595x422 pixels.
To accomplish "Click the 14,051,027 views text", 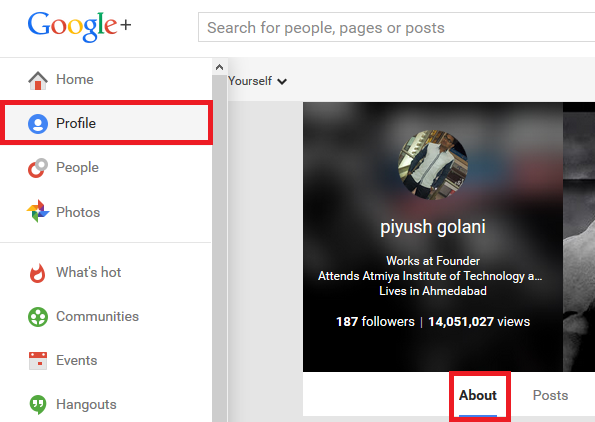I will 479,322.
